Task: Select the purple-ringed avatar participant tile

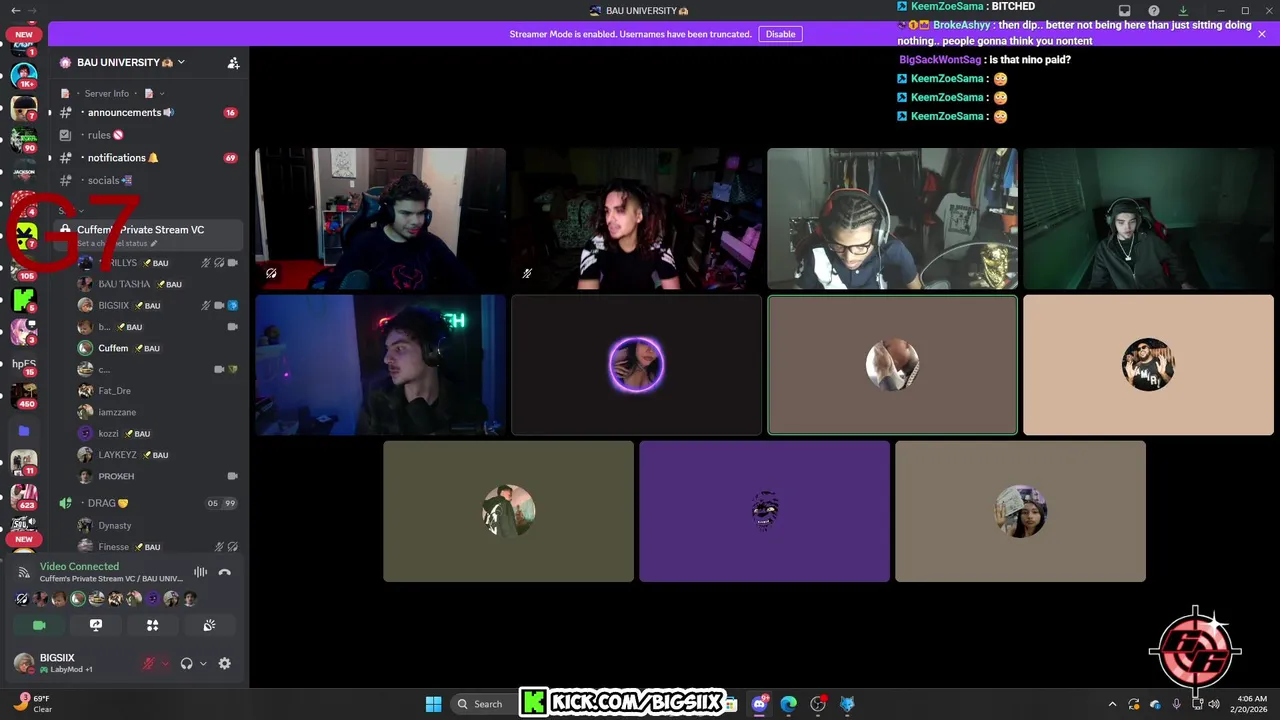Action: (636, 365)
